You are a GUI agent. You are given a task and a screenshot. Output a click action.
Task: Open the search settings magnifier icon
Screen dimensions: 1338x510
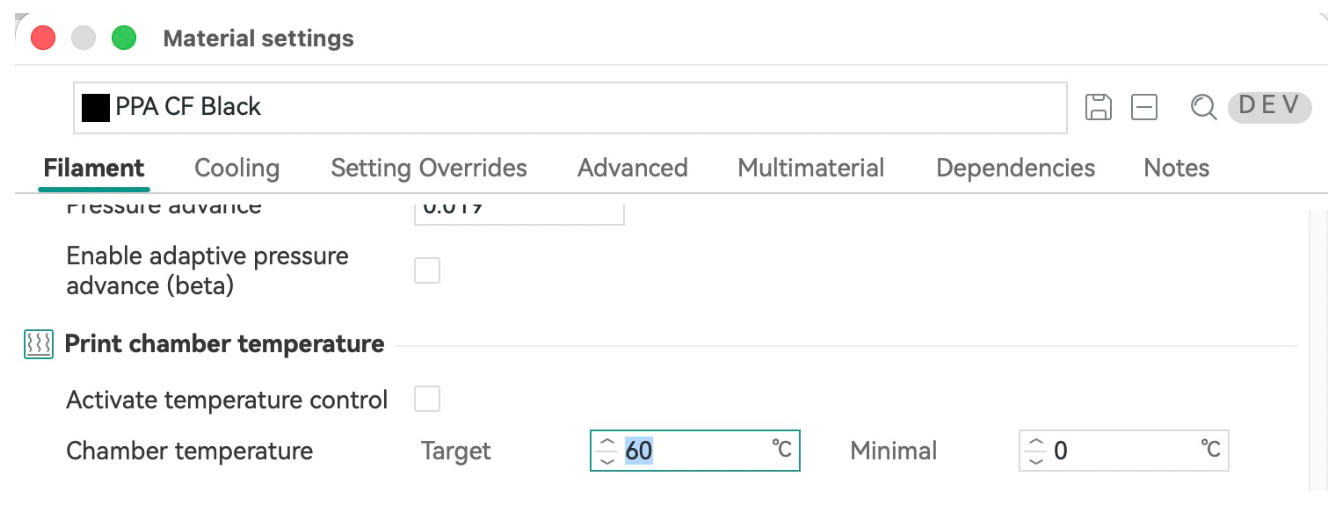(x=1203, y=107)
